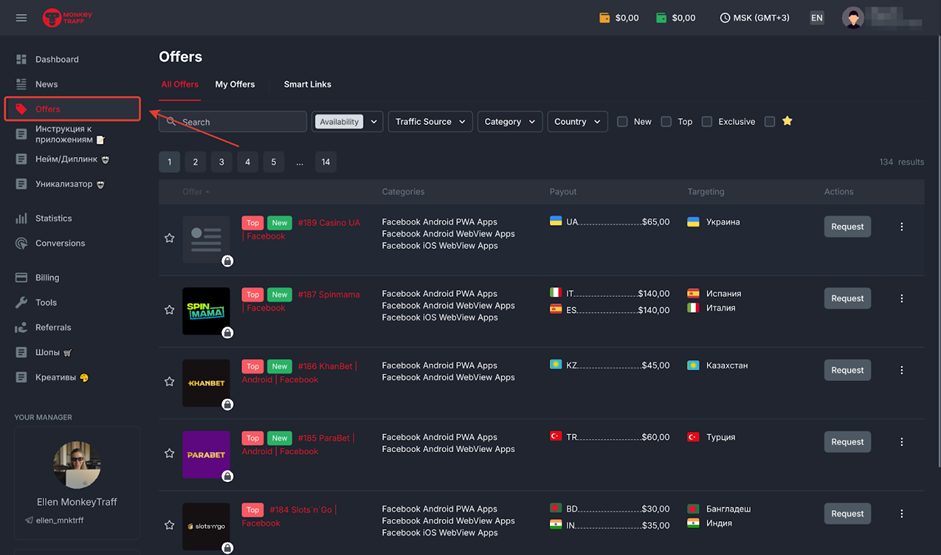Screen dimensions: 941x555
Task: Open the user avatar menu
Action: click(x=853, y=18)
